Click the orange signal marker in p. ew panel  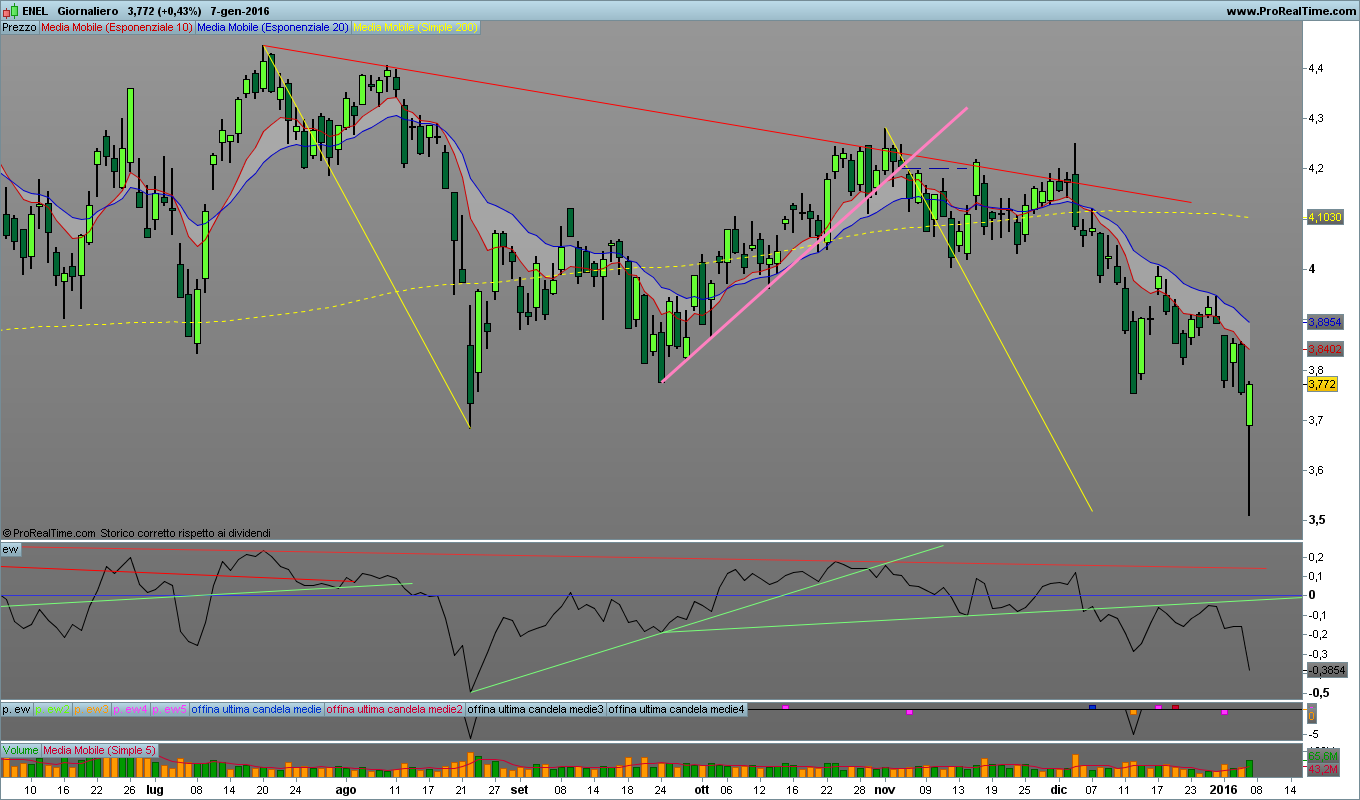point(1133,712)
